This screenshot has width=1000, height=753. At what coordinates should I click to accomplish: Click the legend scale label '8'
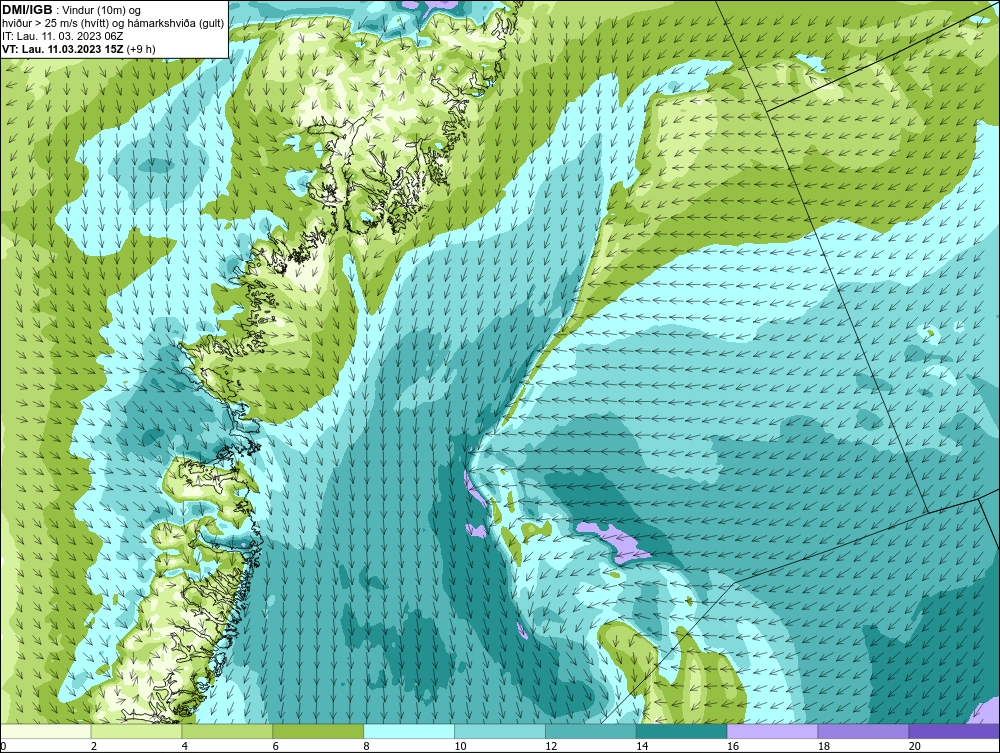click(367, 746)
